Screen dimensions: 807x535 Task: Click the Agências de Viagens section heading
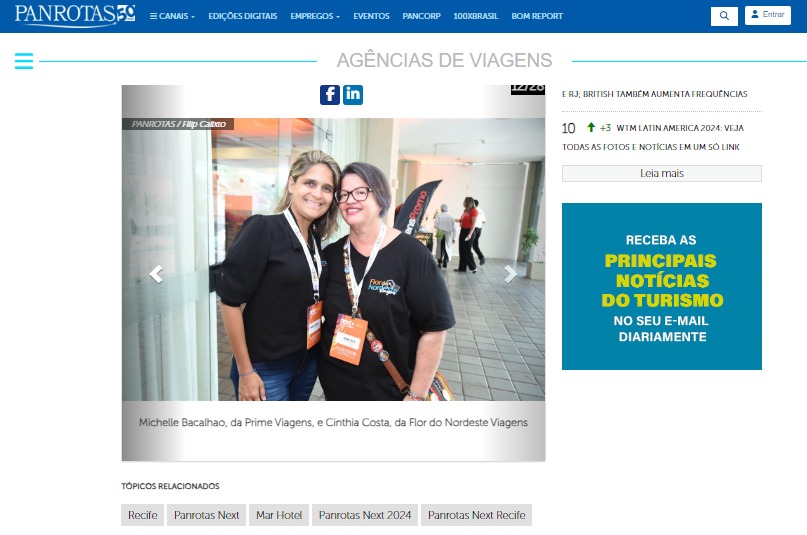click(444, 60)
